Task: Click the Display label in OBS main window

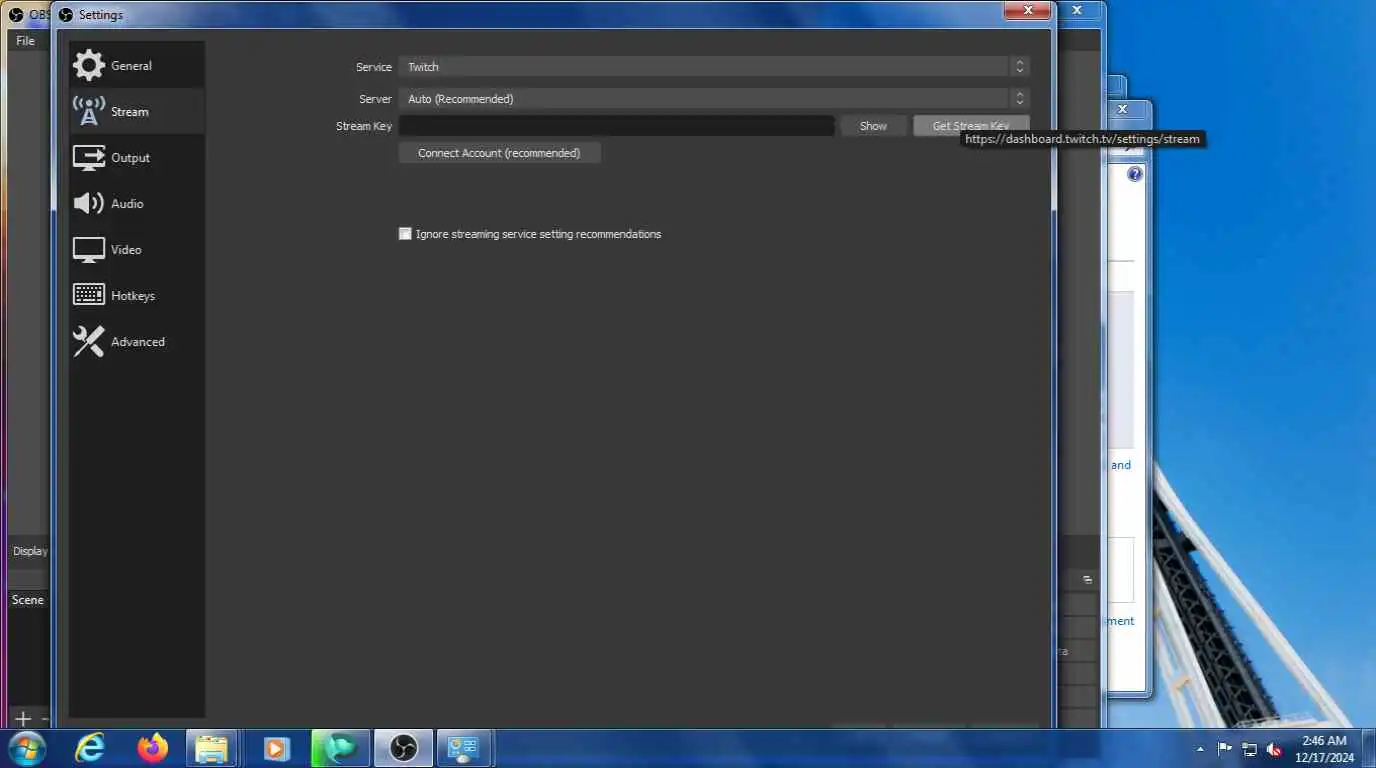Action: point(30,551)
